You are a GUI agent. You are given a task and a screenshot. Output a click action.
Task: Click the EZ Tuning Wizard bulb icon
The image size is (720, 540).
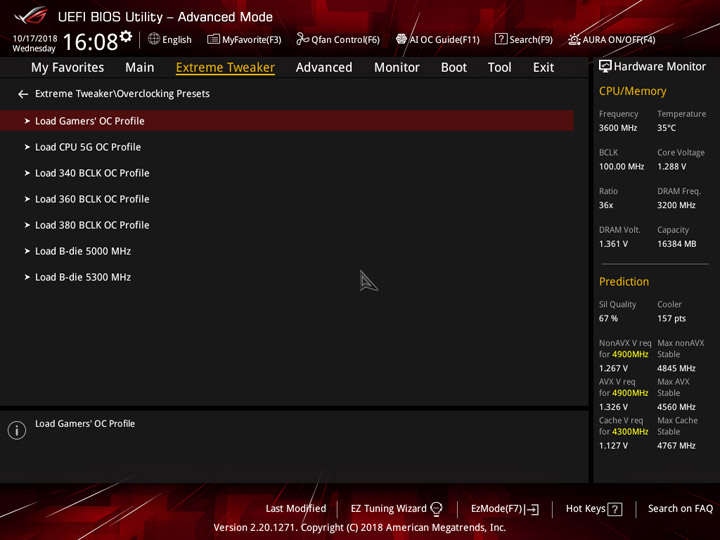click(x=436, y=509)
